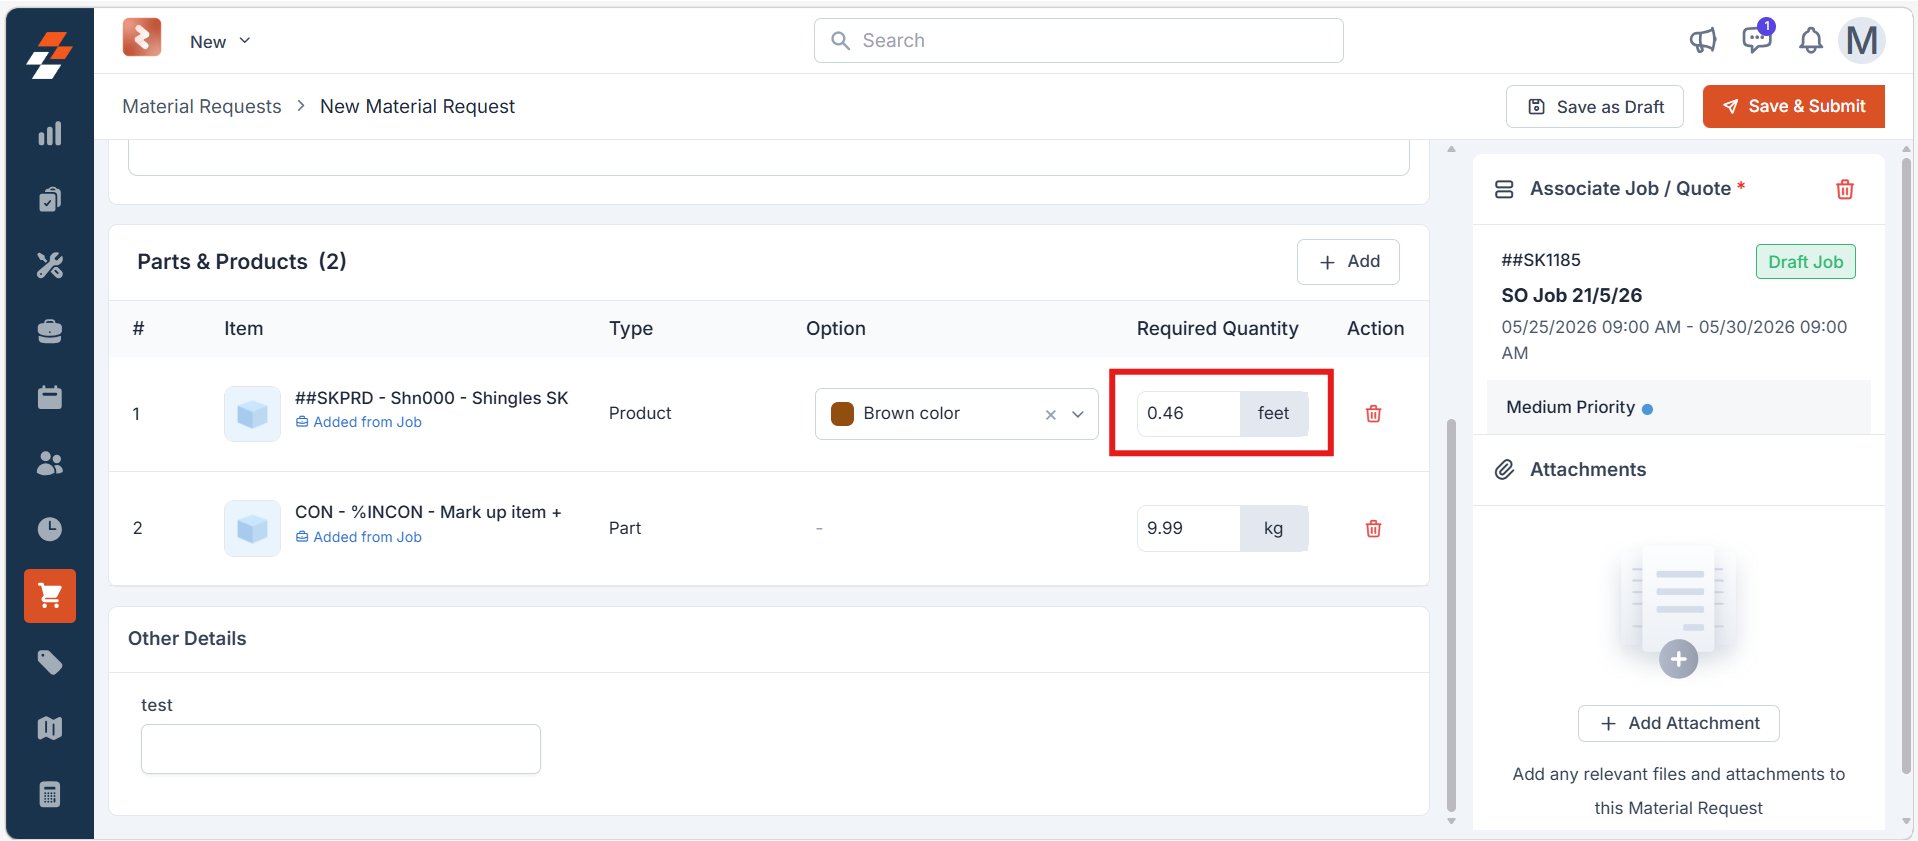Go to Material Requests breadcrumb
The image size is (1918, 841).
(202, 106)
